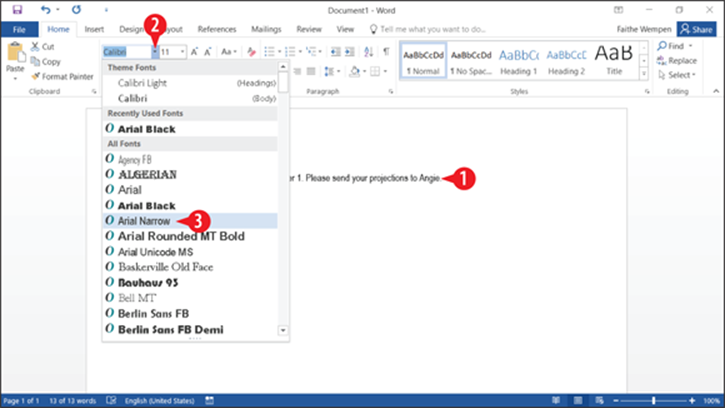Switch to the Review tab
Viewport: 725px width, 408px height.
(x=309, y=29)
